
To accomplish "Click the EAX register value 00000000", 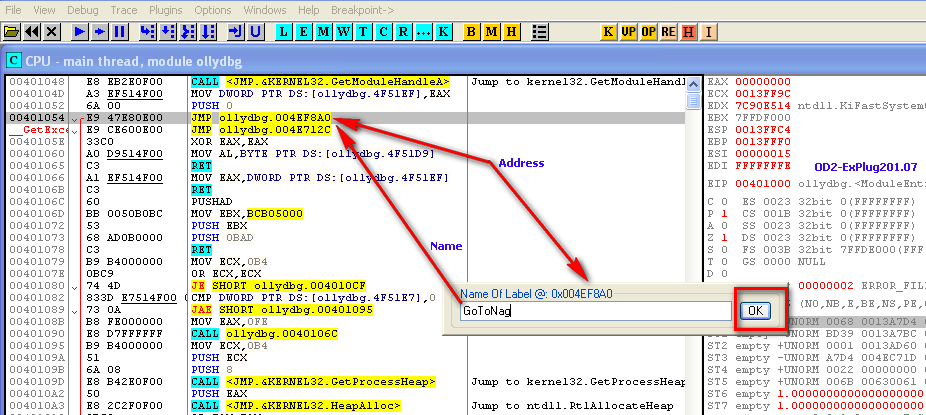I will click(x=762, y=82).
